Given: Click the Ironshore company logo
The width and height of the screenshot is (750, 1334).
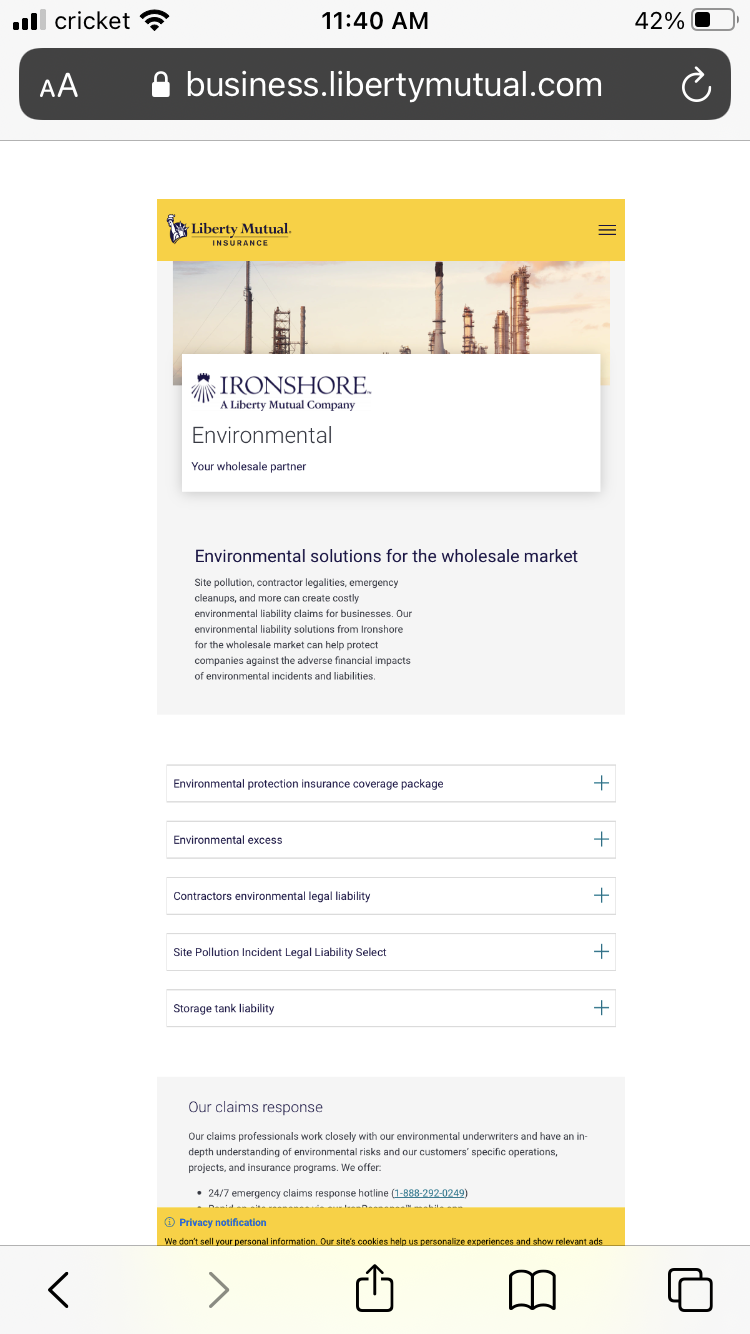Looking at the screenshot, I should coord(281,391).
